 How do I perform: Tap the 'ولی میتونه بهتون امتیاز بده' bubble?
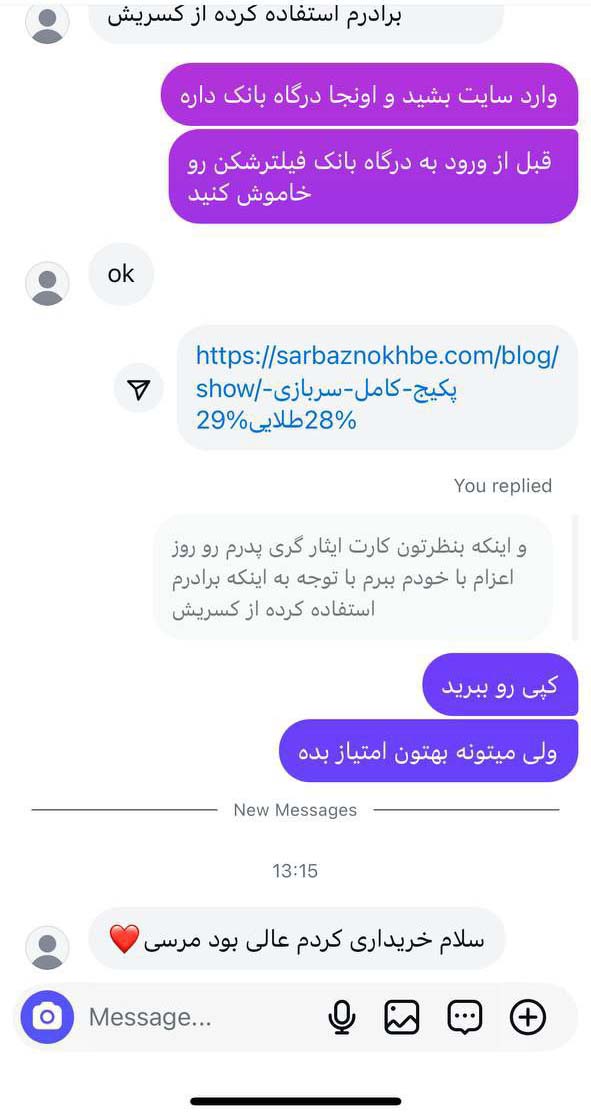[428, 751]
